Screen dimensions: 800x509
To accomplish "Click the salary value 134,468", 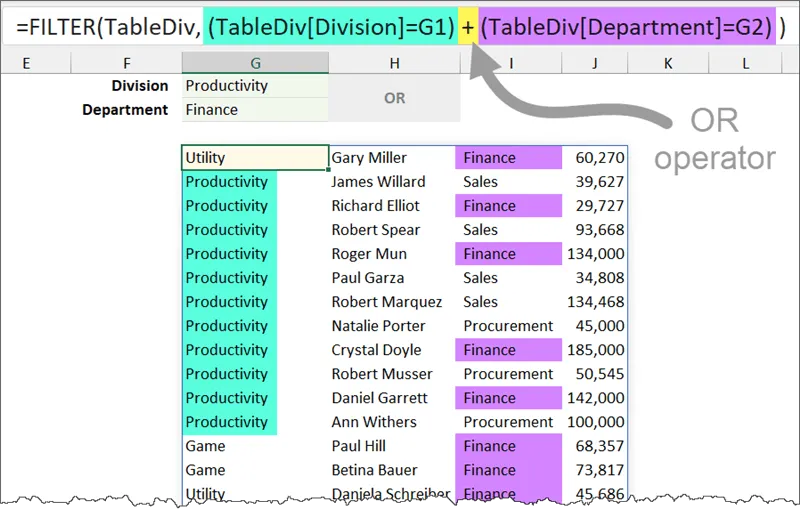I will [595, 302].
